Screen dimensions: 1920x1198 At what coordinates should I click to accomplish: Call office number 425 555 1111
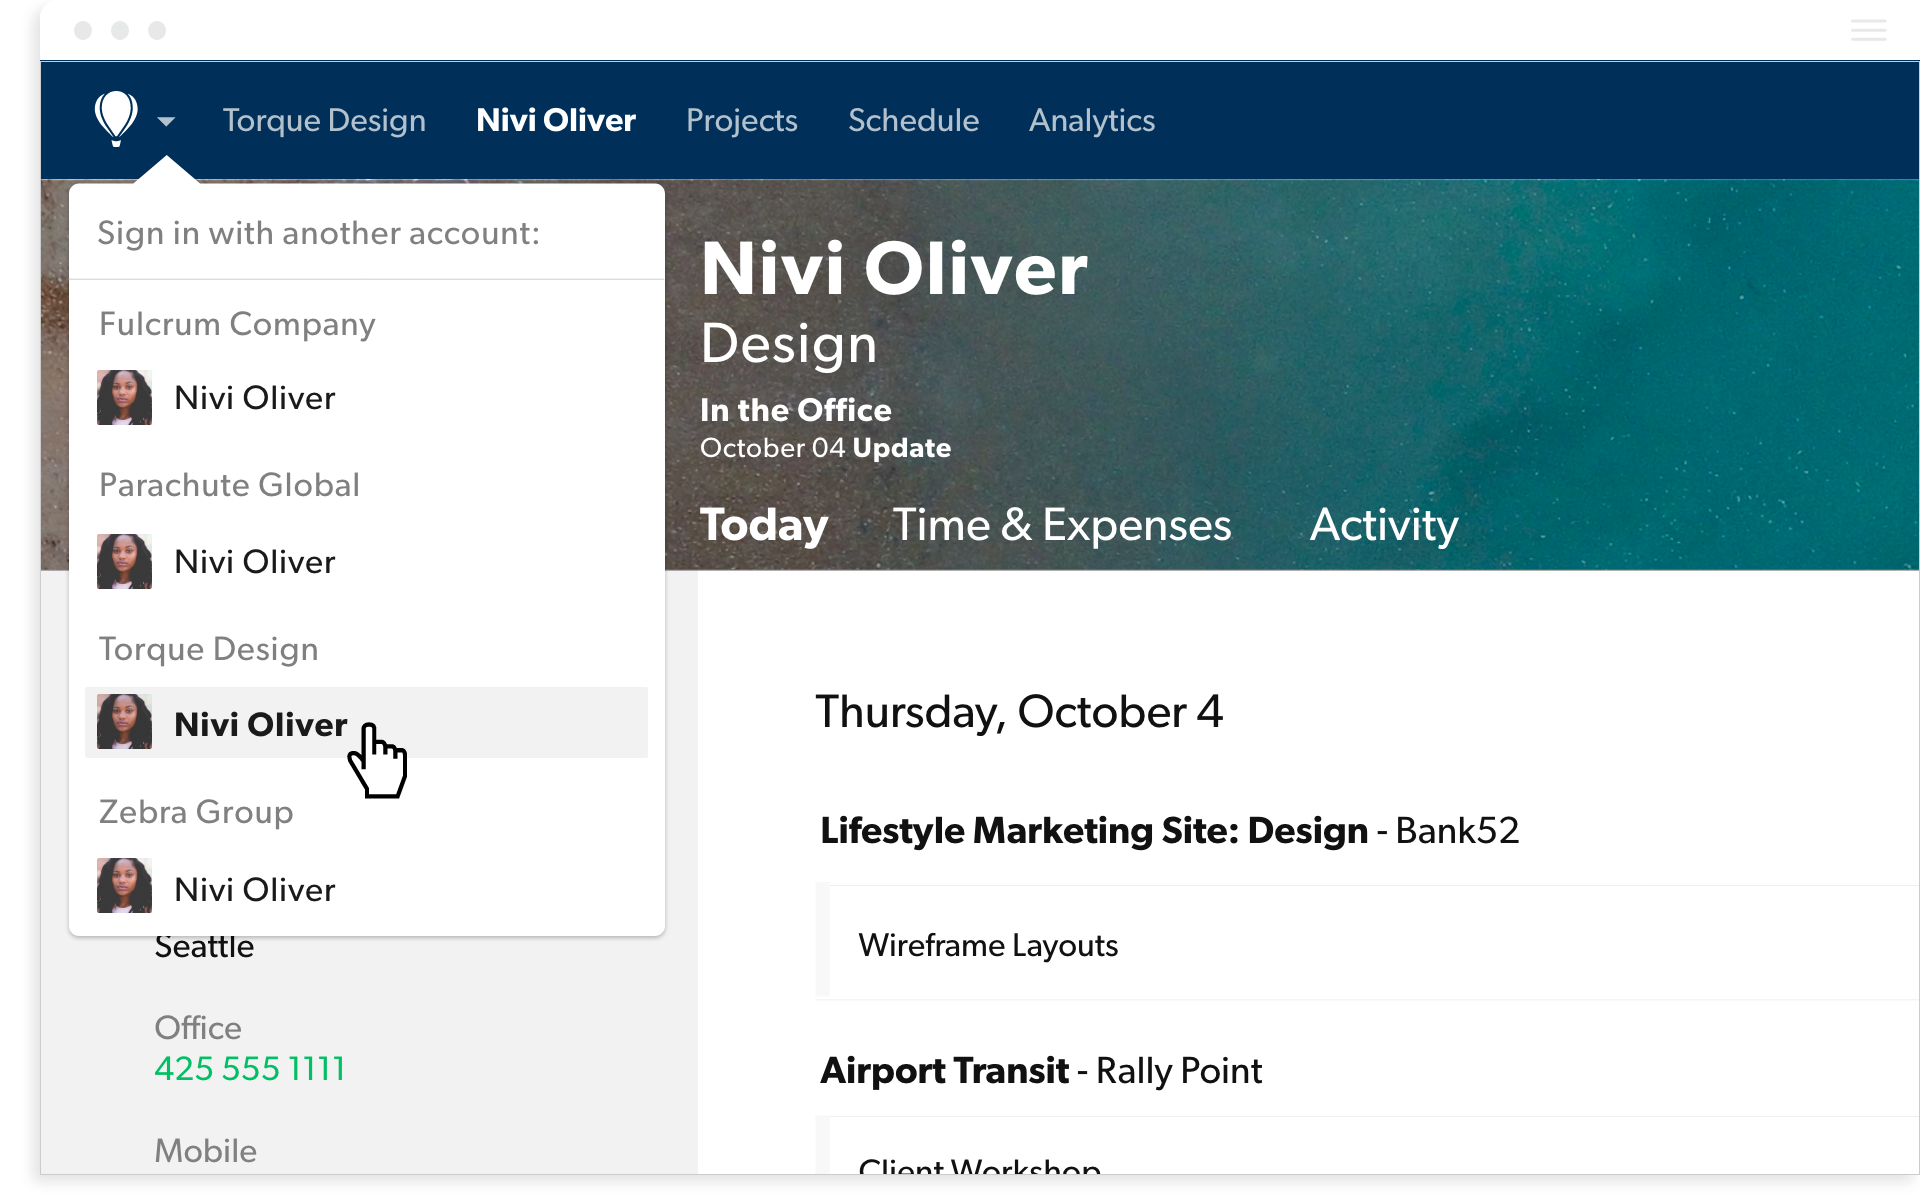coord(249,1068)
